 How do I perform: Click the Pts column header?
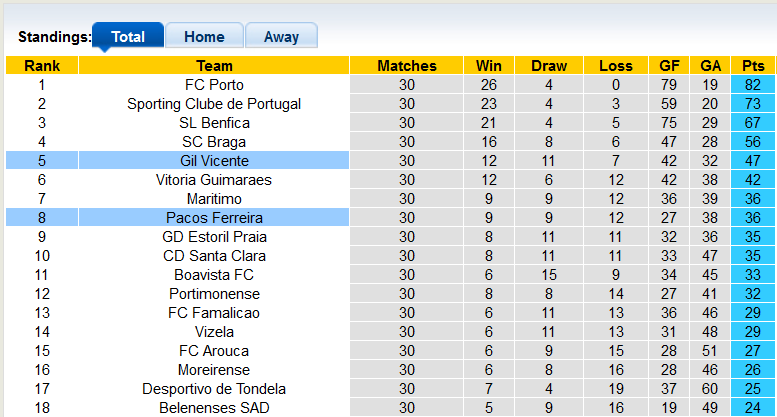tap(753, 66)
